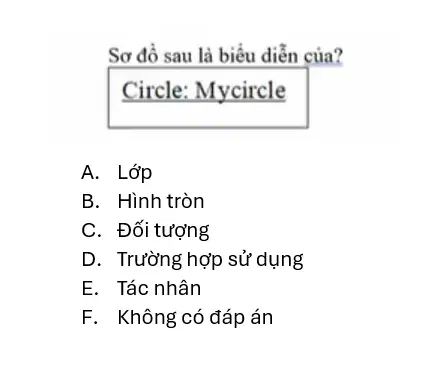Viewport: 442px width, 378px height.
Task: Select the answer "Trường hợp sử dụng"
Action: point(210,260)
